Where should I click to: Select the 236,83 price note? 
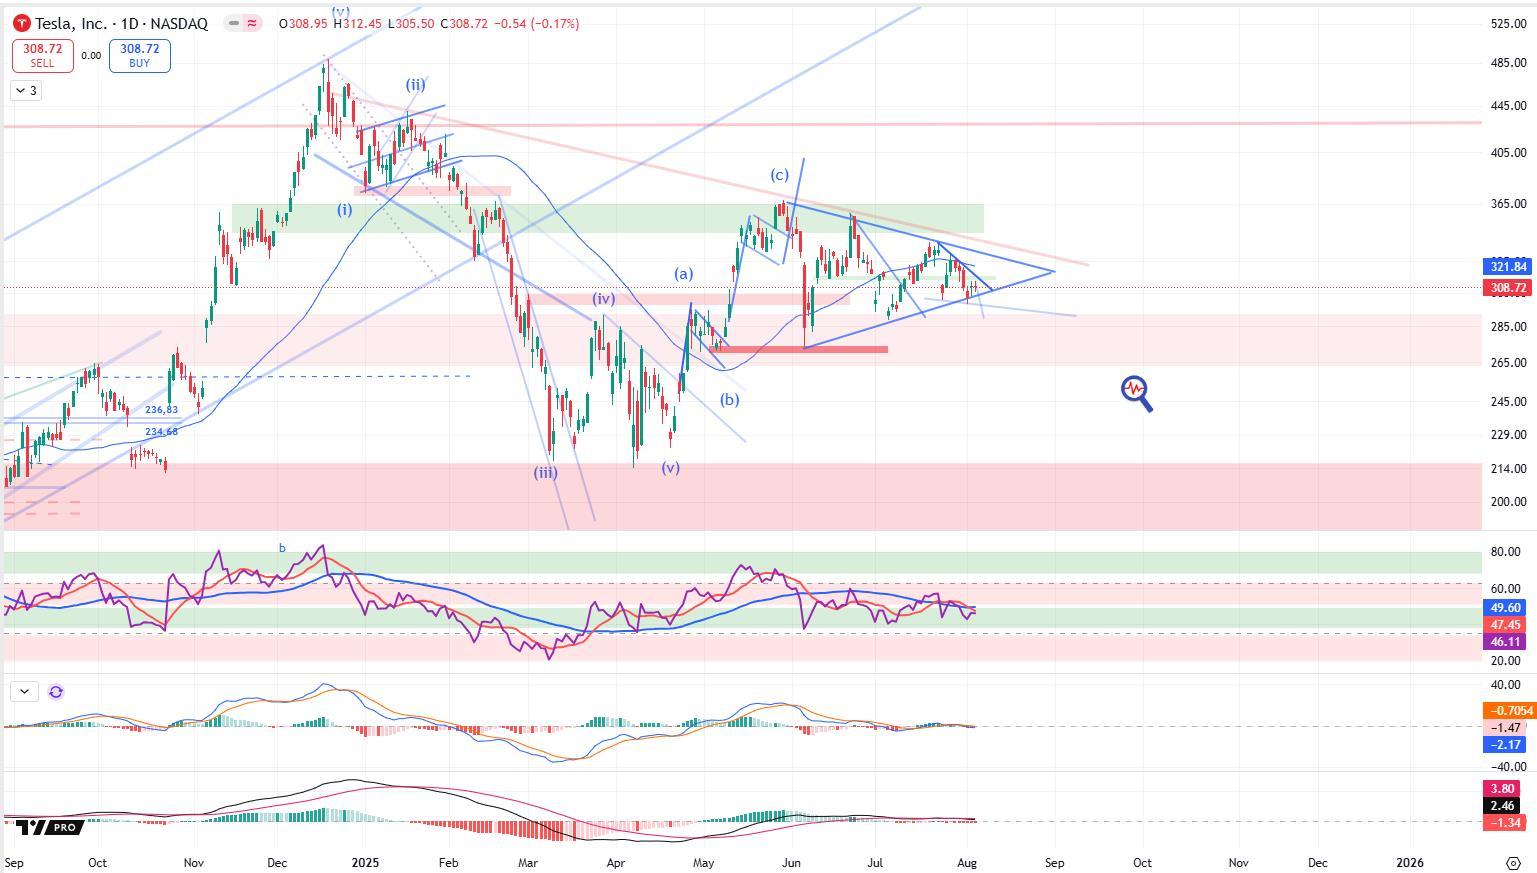[x=161, y=410]
